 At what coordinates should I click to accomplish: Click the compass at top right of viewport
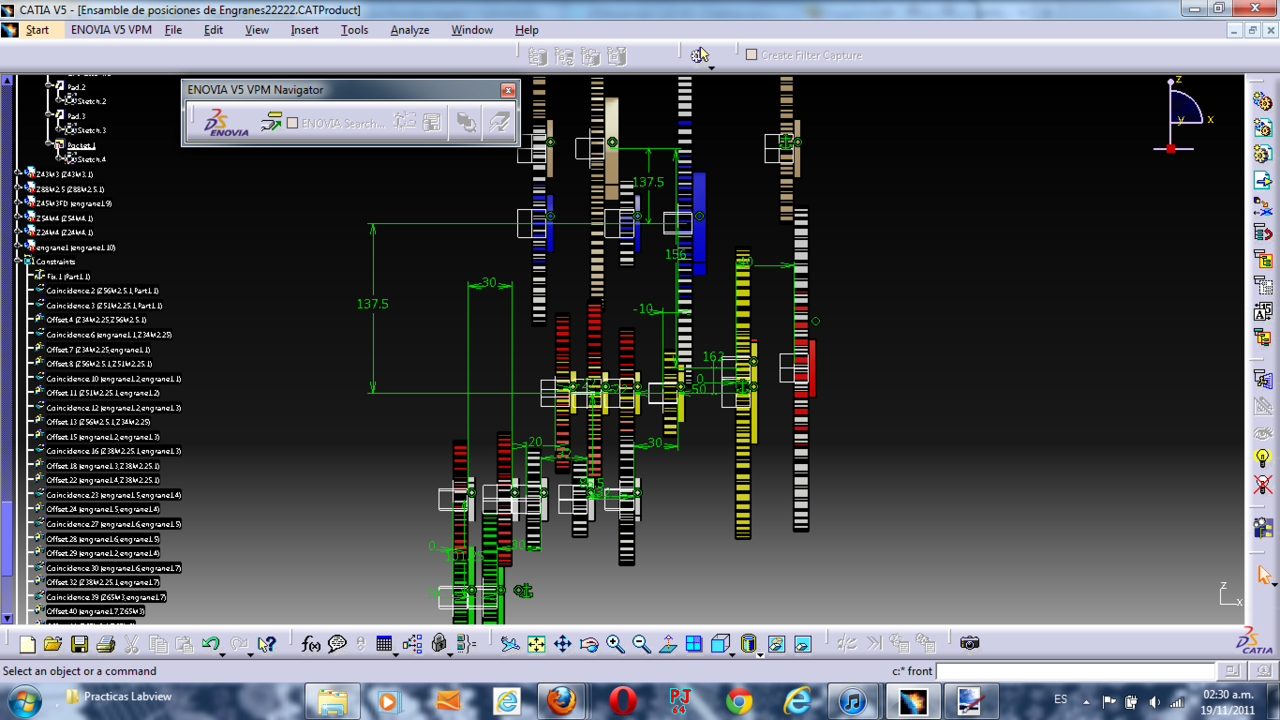(x=1184, y=115)
